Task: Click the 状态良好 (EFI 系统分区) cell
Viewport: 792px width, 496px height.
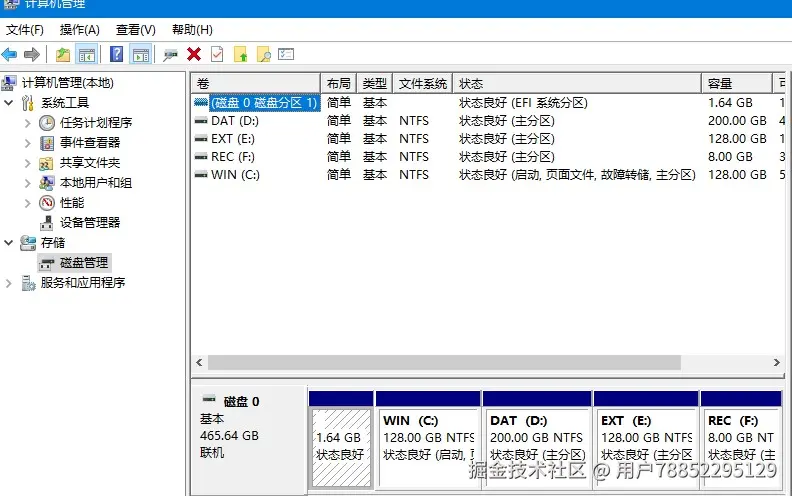Action: point(523,103)
